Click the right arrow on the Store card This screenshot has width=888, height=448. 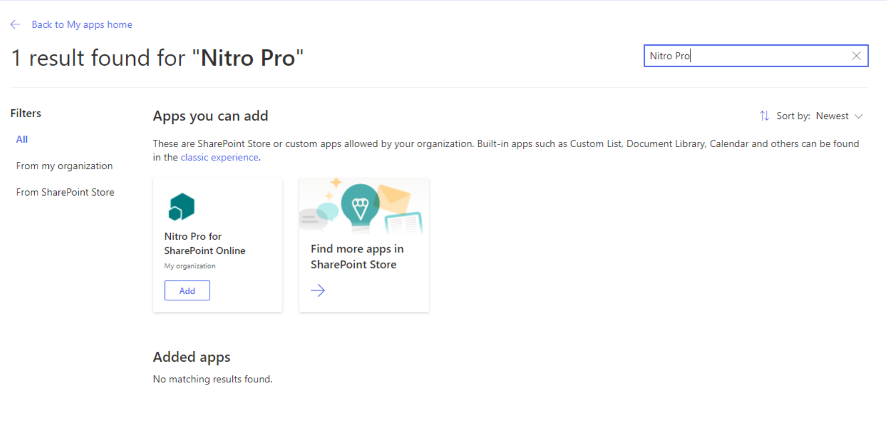click(x=318, y=290)
